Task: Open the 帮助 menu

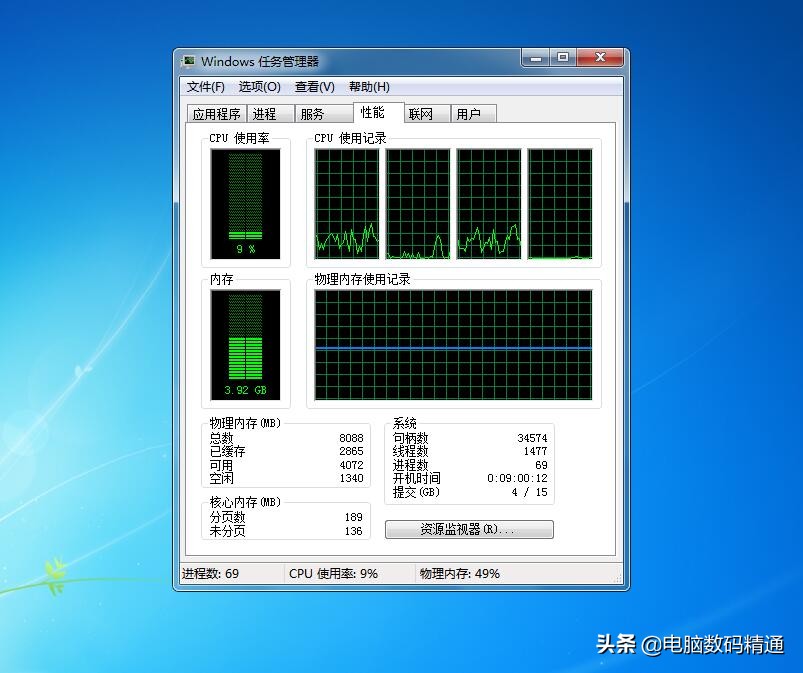Action: 368,87
